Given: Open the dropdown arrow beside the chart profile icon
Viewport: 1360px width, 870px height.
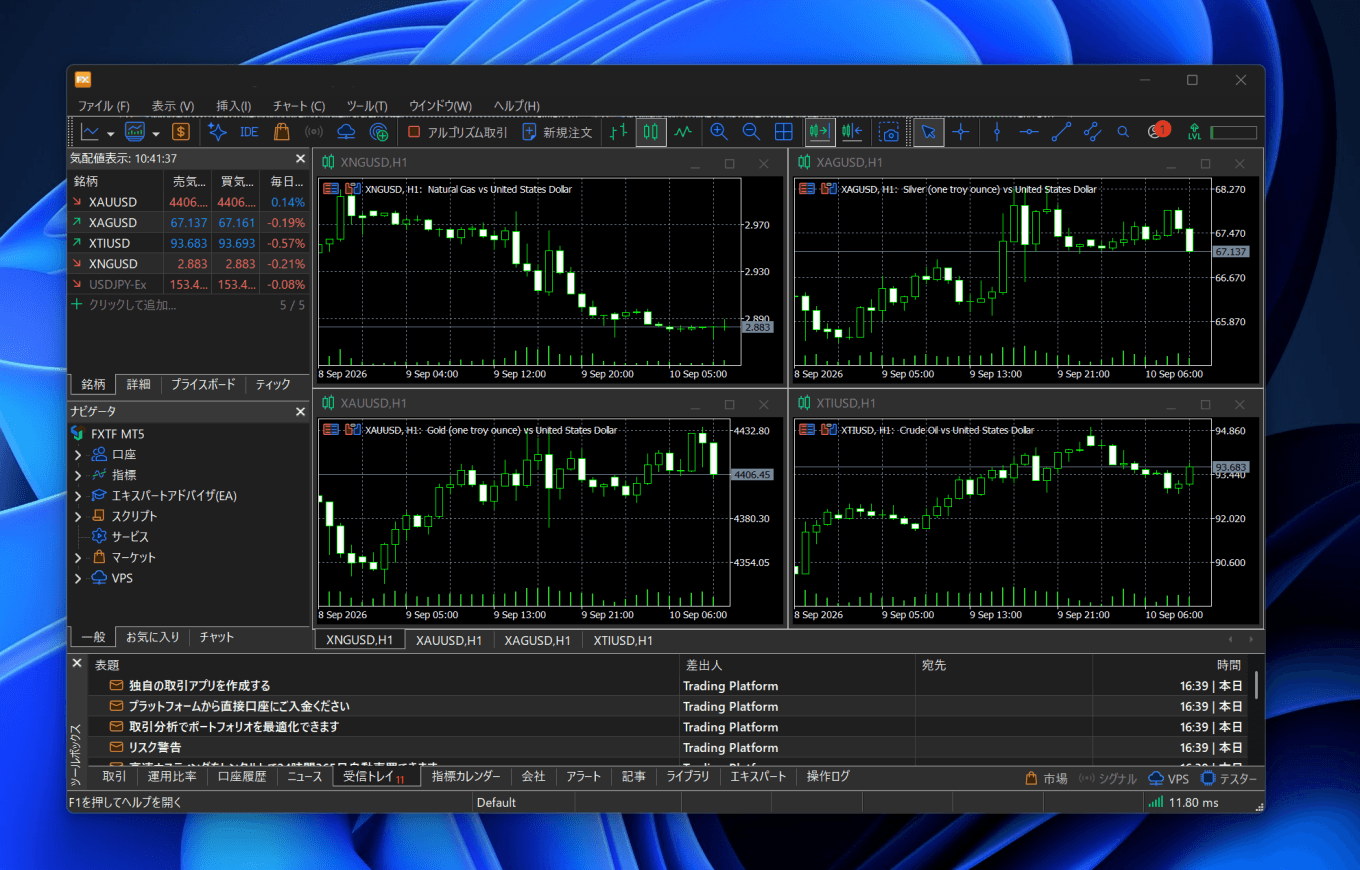Looking at the screenshot, I should (155, 132).
